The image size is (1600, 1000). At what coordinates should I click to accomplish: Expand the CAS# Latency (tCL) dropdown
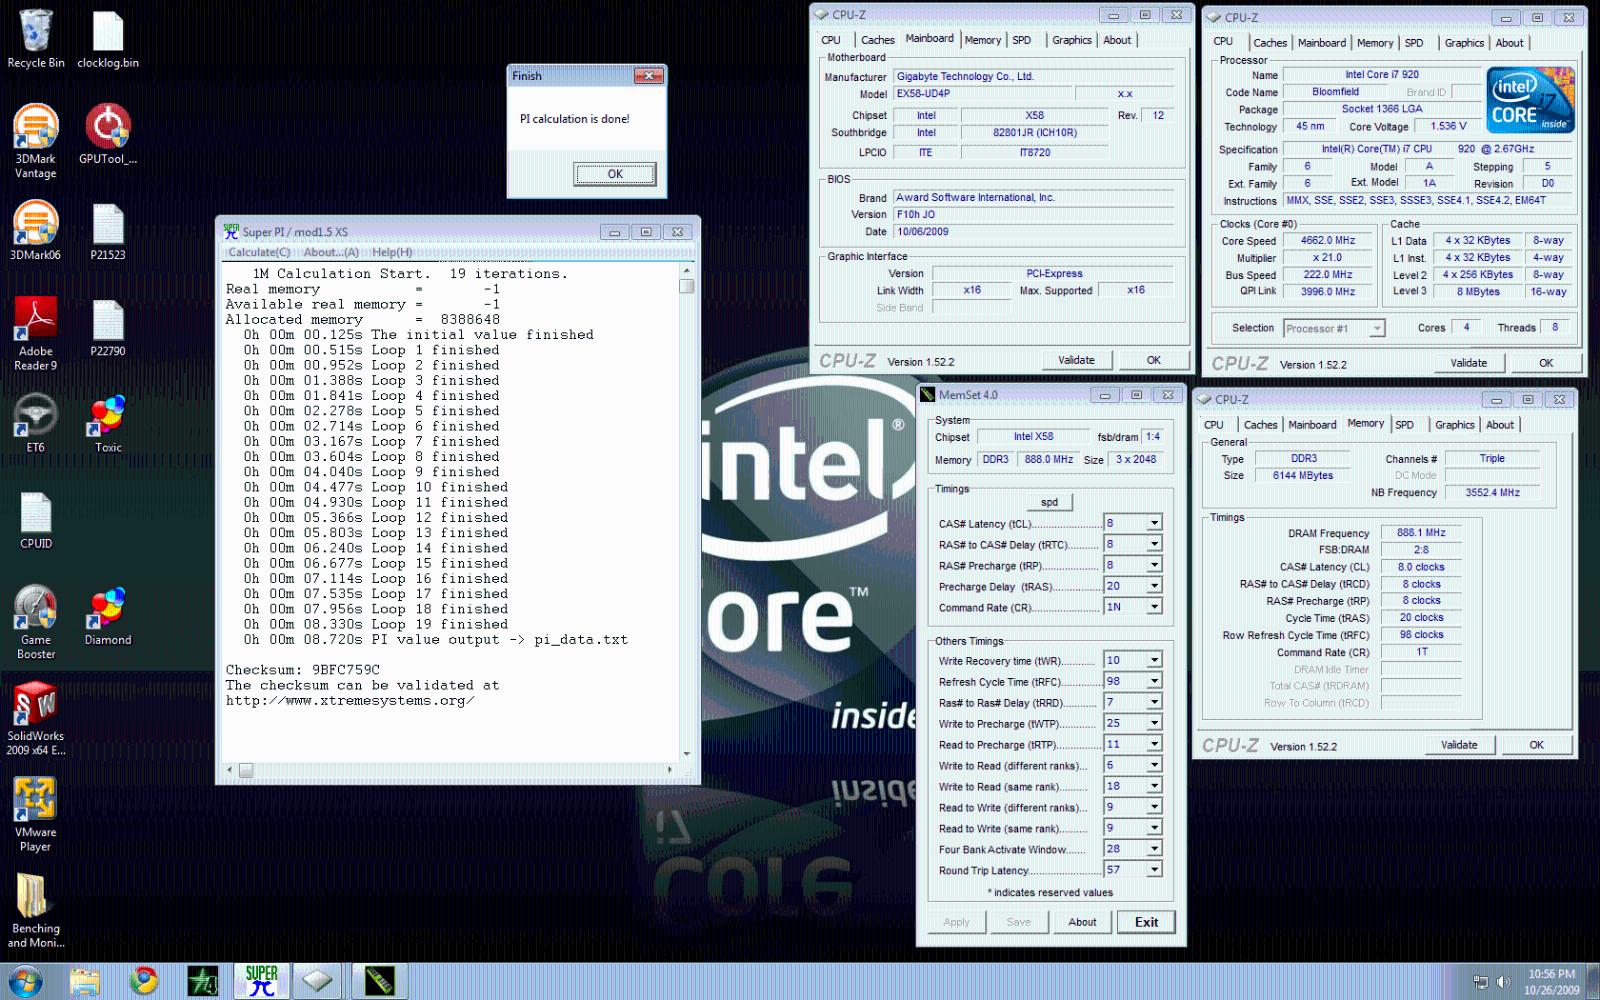1154,523
